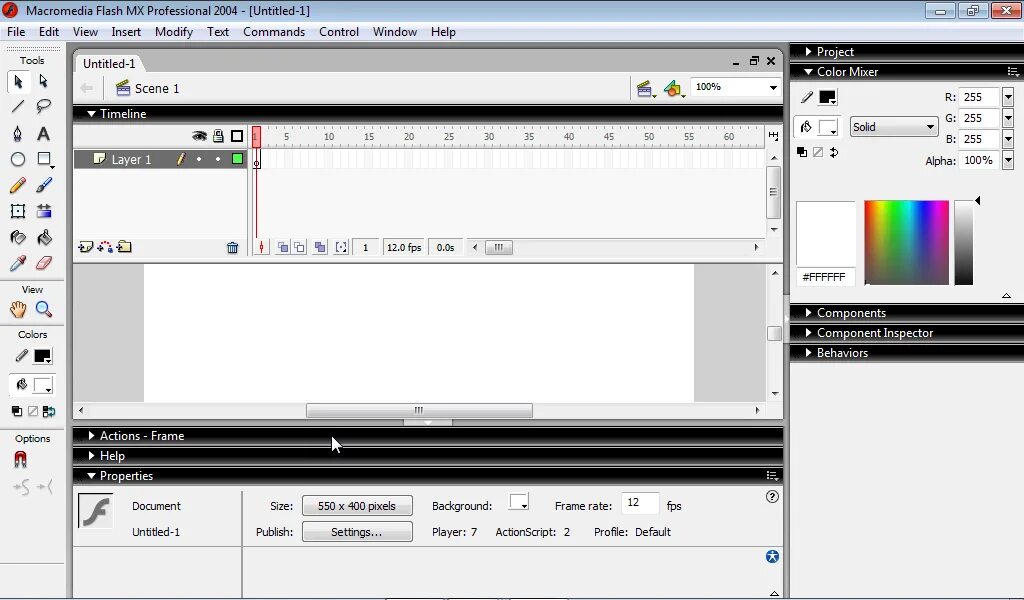Viewport: 1024px width, 600px height.
Task: Toggle Layer 1 green outline square
Action: [x=238, y=159]
